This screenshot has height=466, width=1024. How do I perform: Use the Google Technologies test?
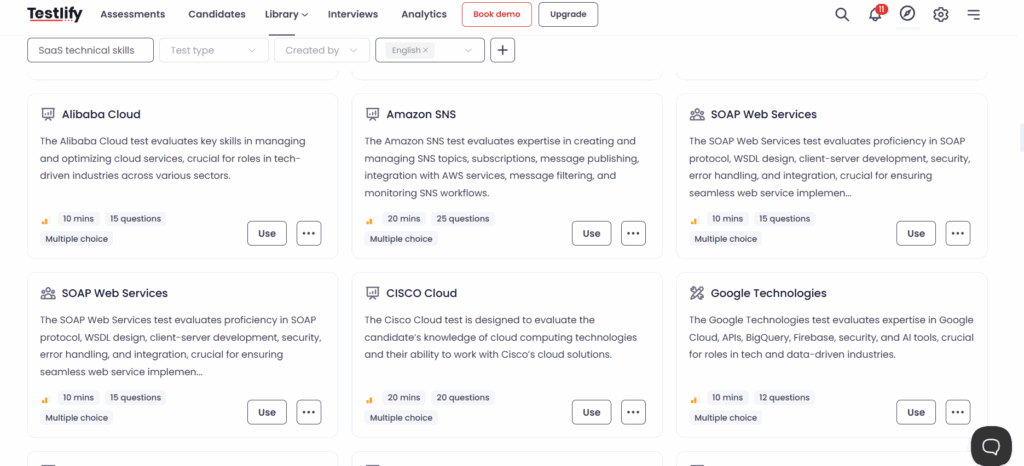click(x=916, y=412)
